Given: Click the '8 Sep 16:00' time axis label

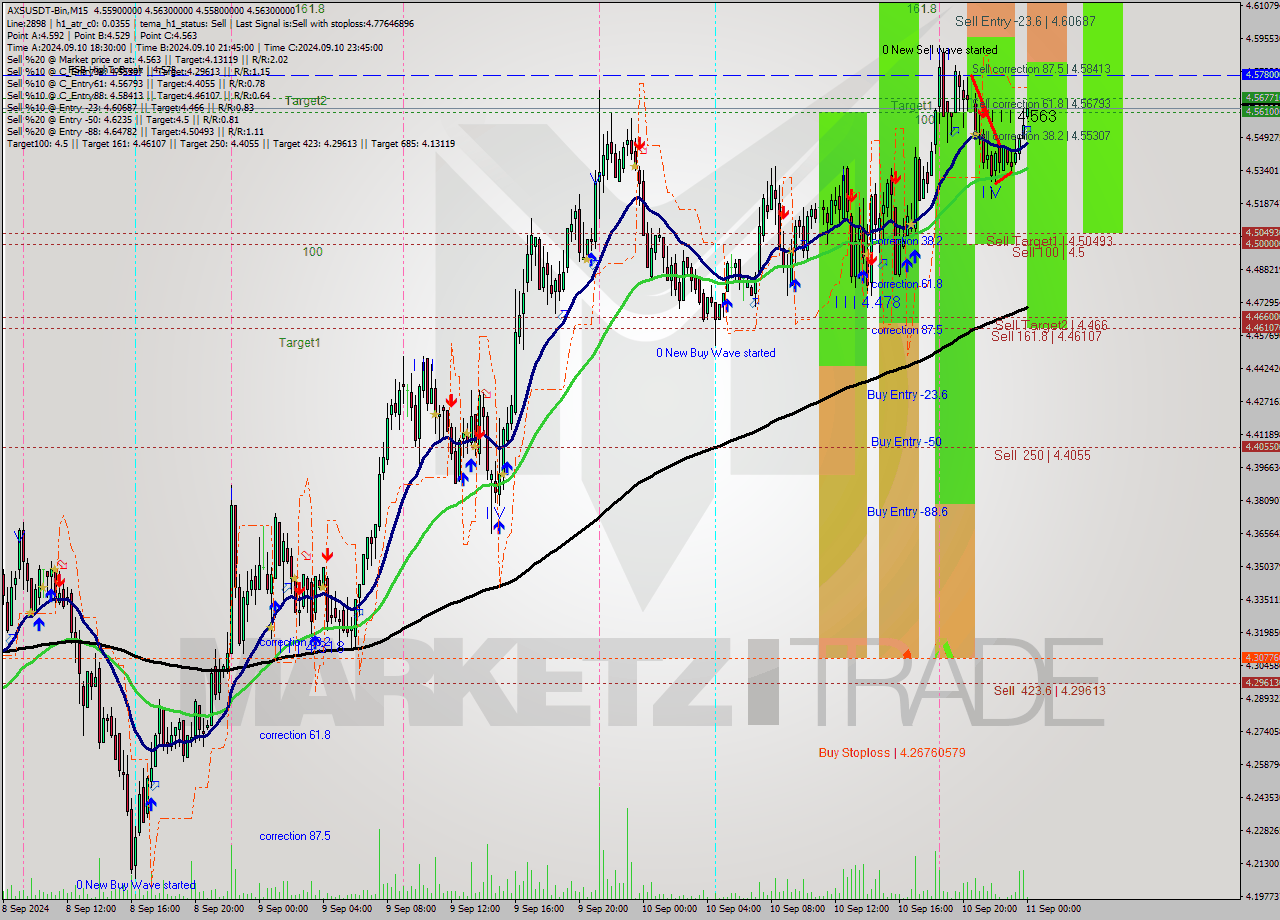Looking at the screenshot, I should click(153, 909).
